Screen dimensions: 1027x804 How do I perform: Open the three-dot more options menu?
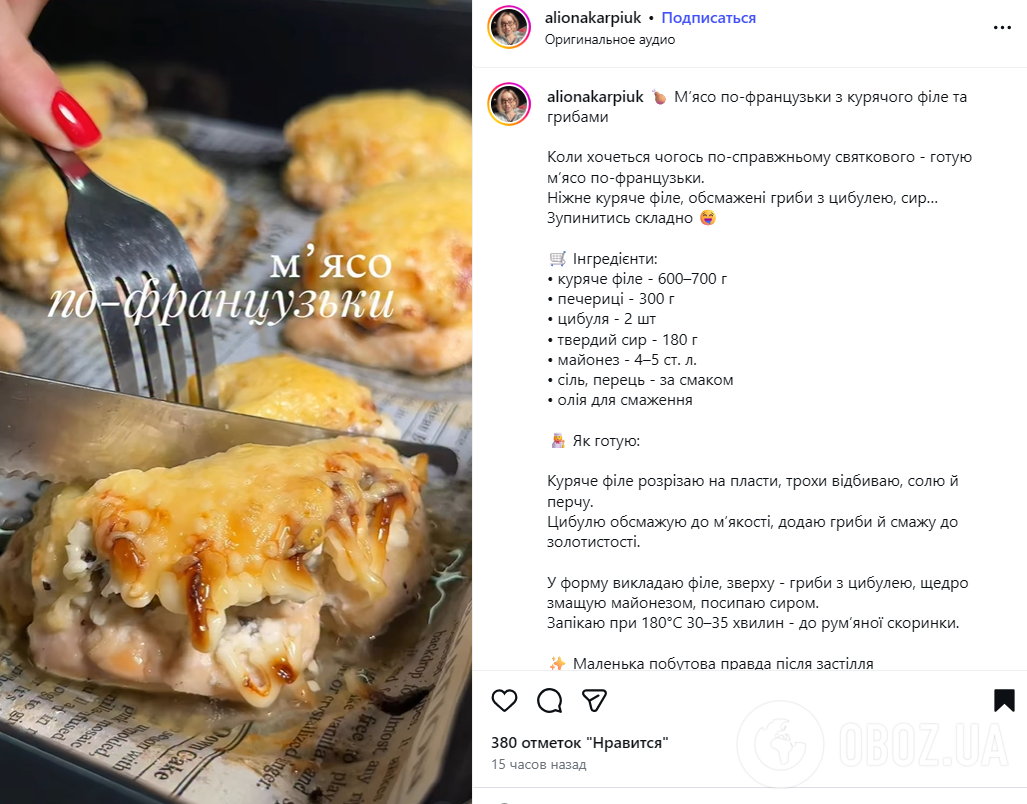coord(1002,27)
